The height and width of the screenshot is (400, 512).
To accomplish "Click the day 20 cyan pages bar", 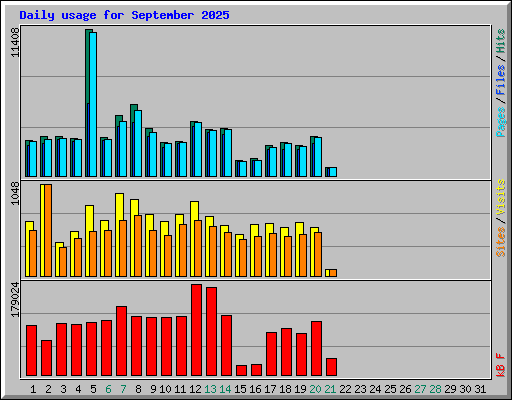I will click(x=318, y=157).
